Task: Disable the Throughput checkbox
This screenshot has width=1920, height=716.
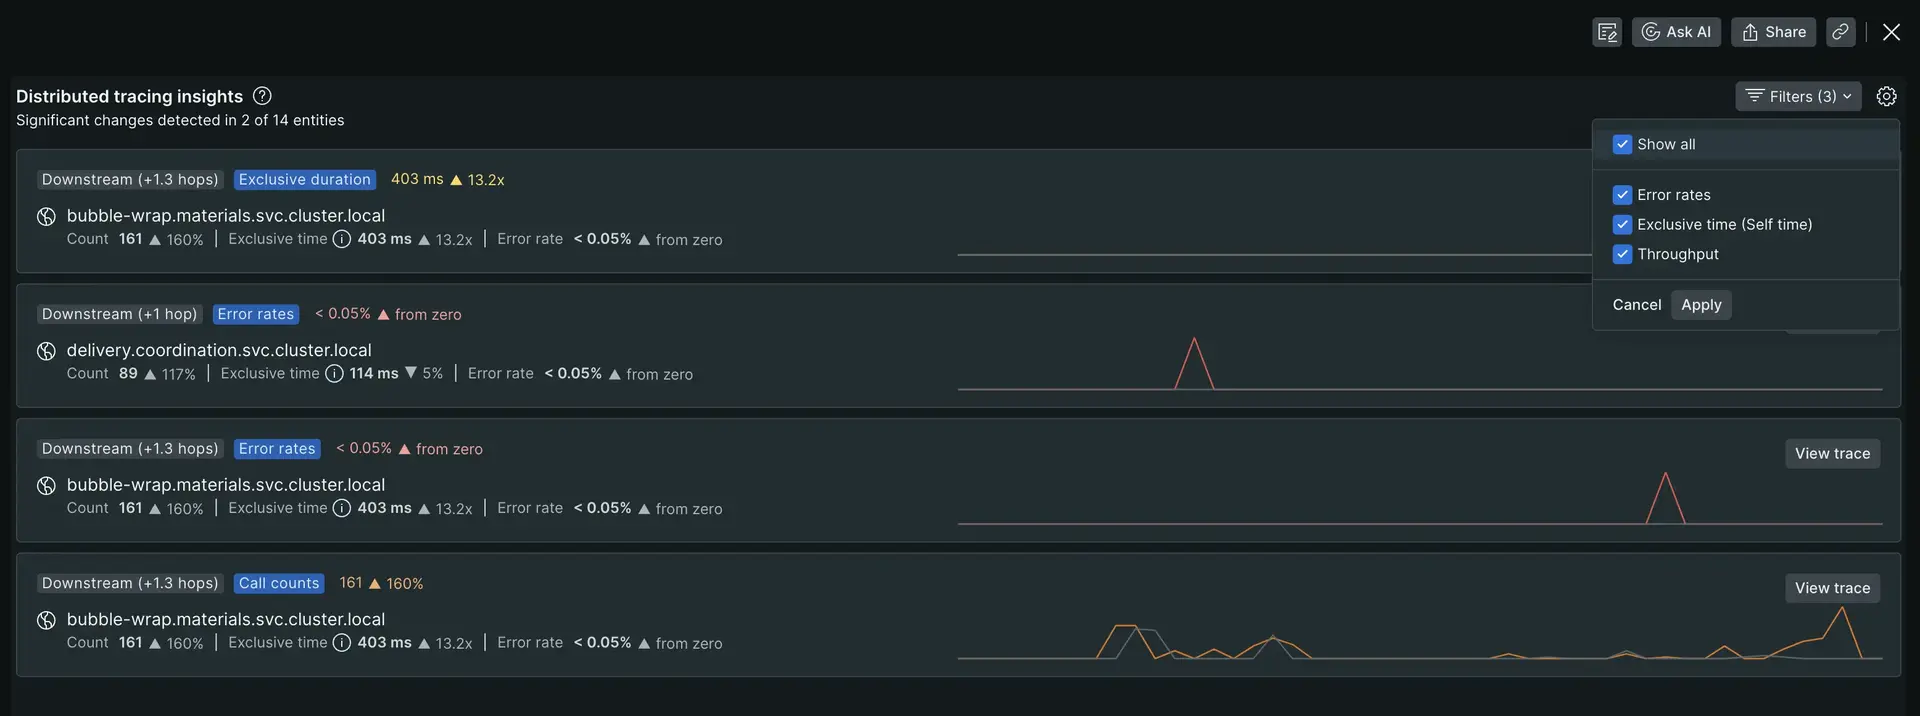Action: tap(1622, 254)
